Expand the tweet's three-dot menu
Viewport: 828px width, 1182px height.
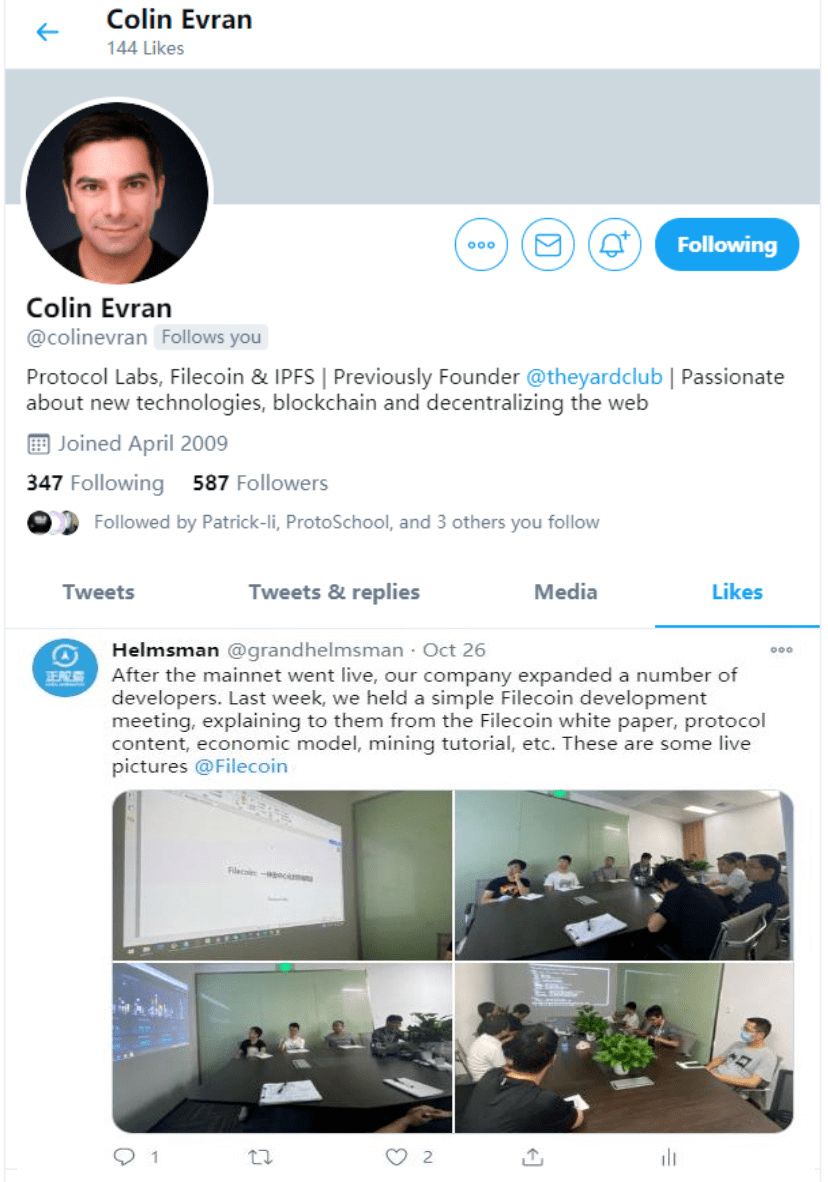pyautogui.click(x=781, y=649)
